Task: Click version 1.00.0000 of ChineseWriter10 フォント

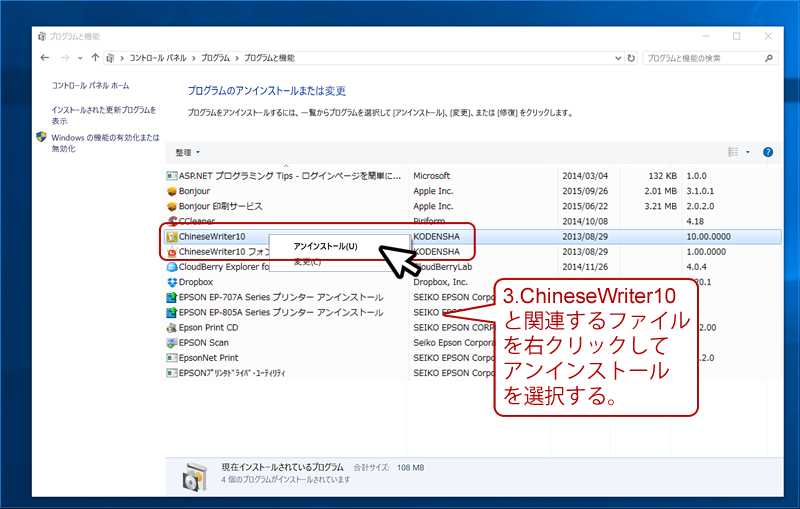Action: pos(706,252)
